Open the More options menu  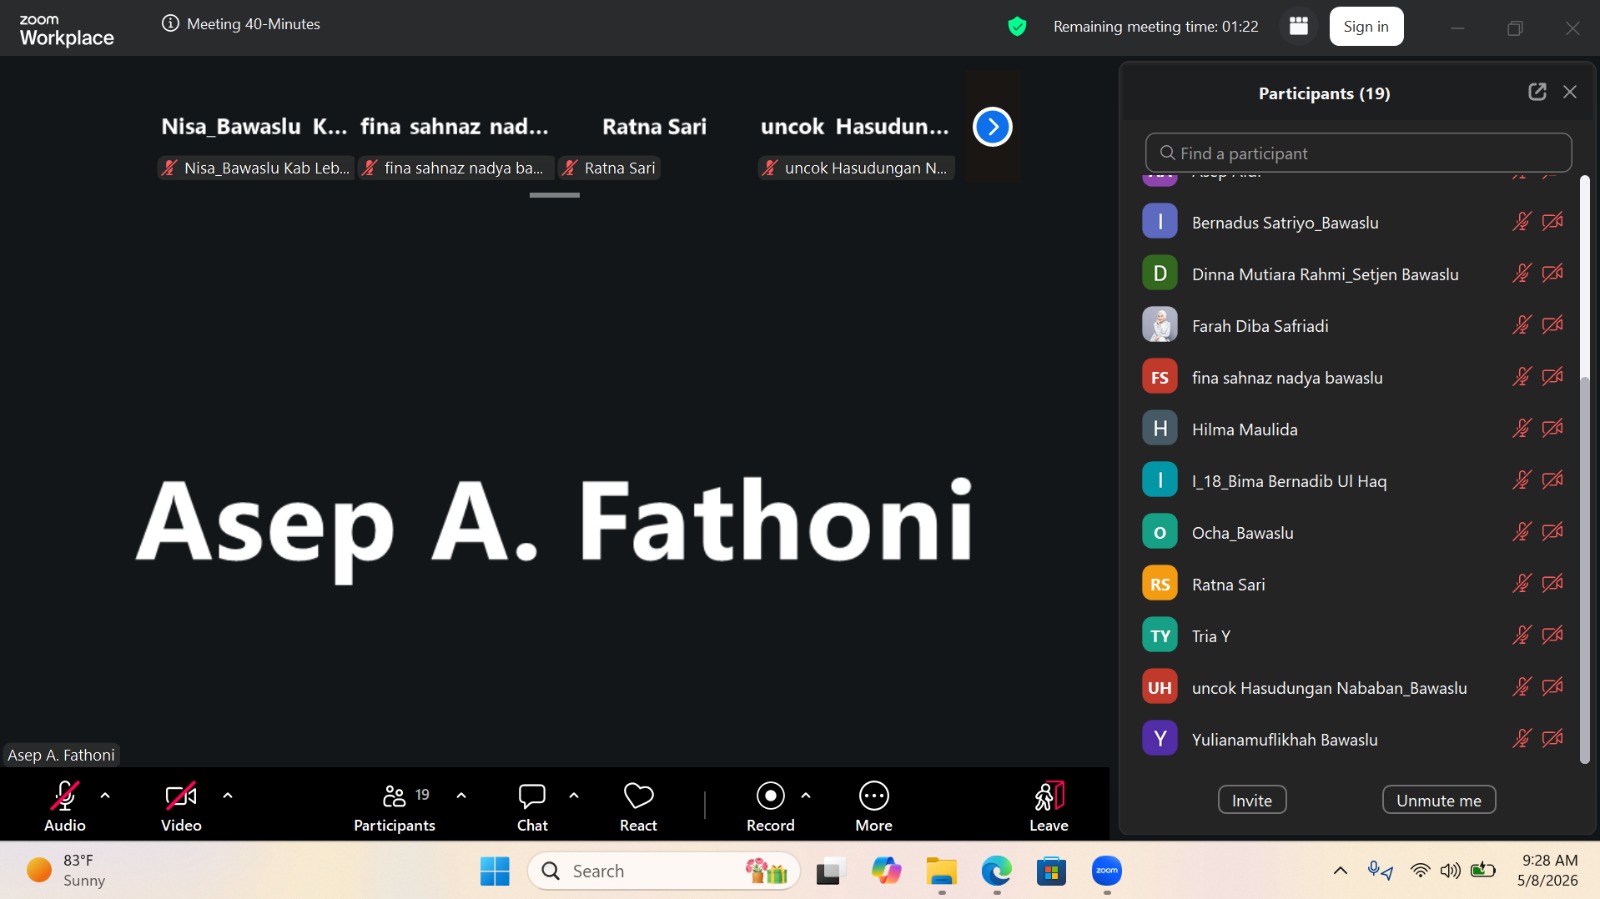tap(874, 806)
